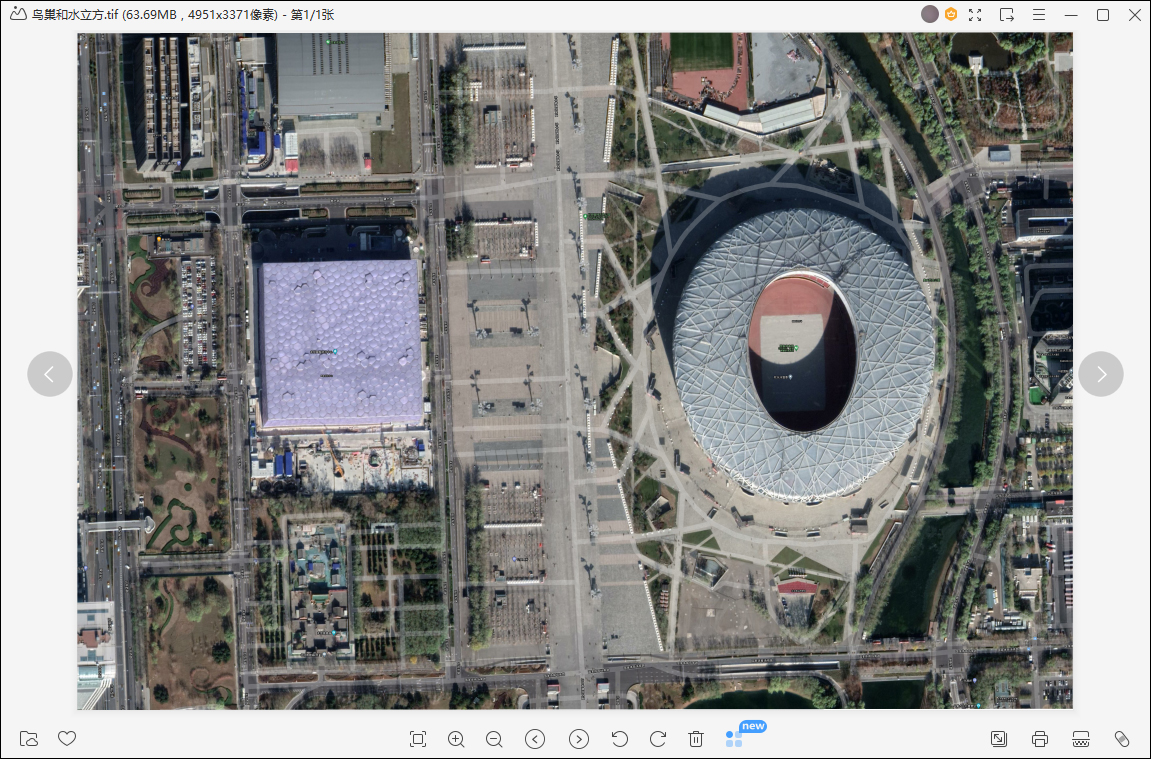Open the folder icon in the bottom toolbar
The image size is (1151, 759).
(x=29, y=738)
